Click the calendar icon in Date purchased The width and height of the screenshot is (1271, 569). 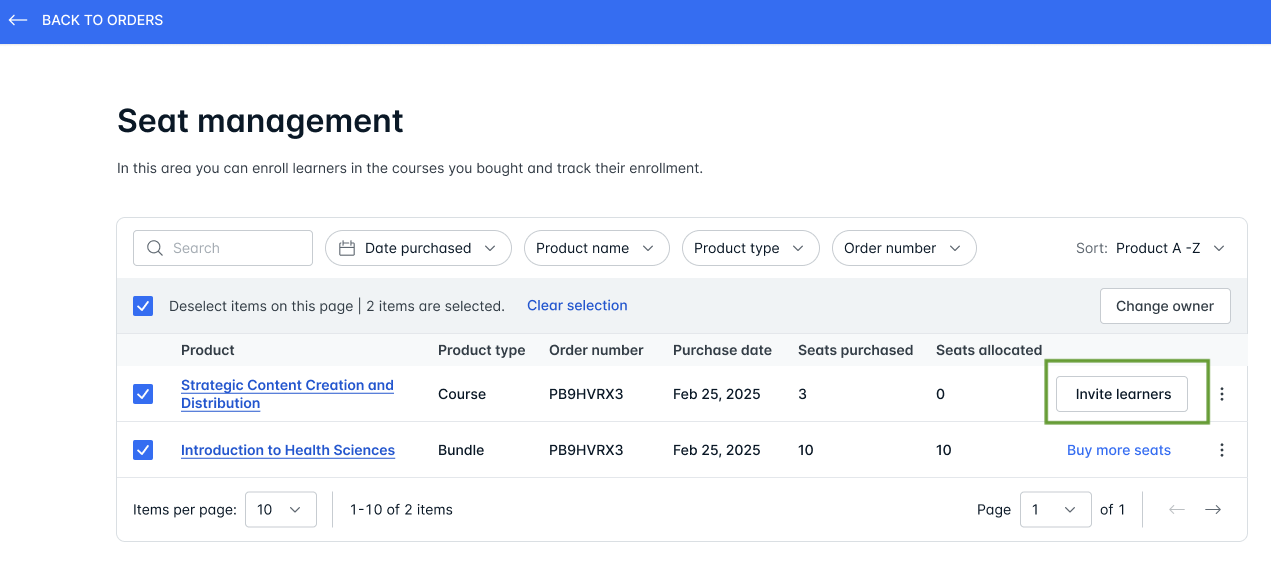347,248
